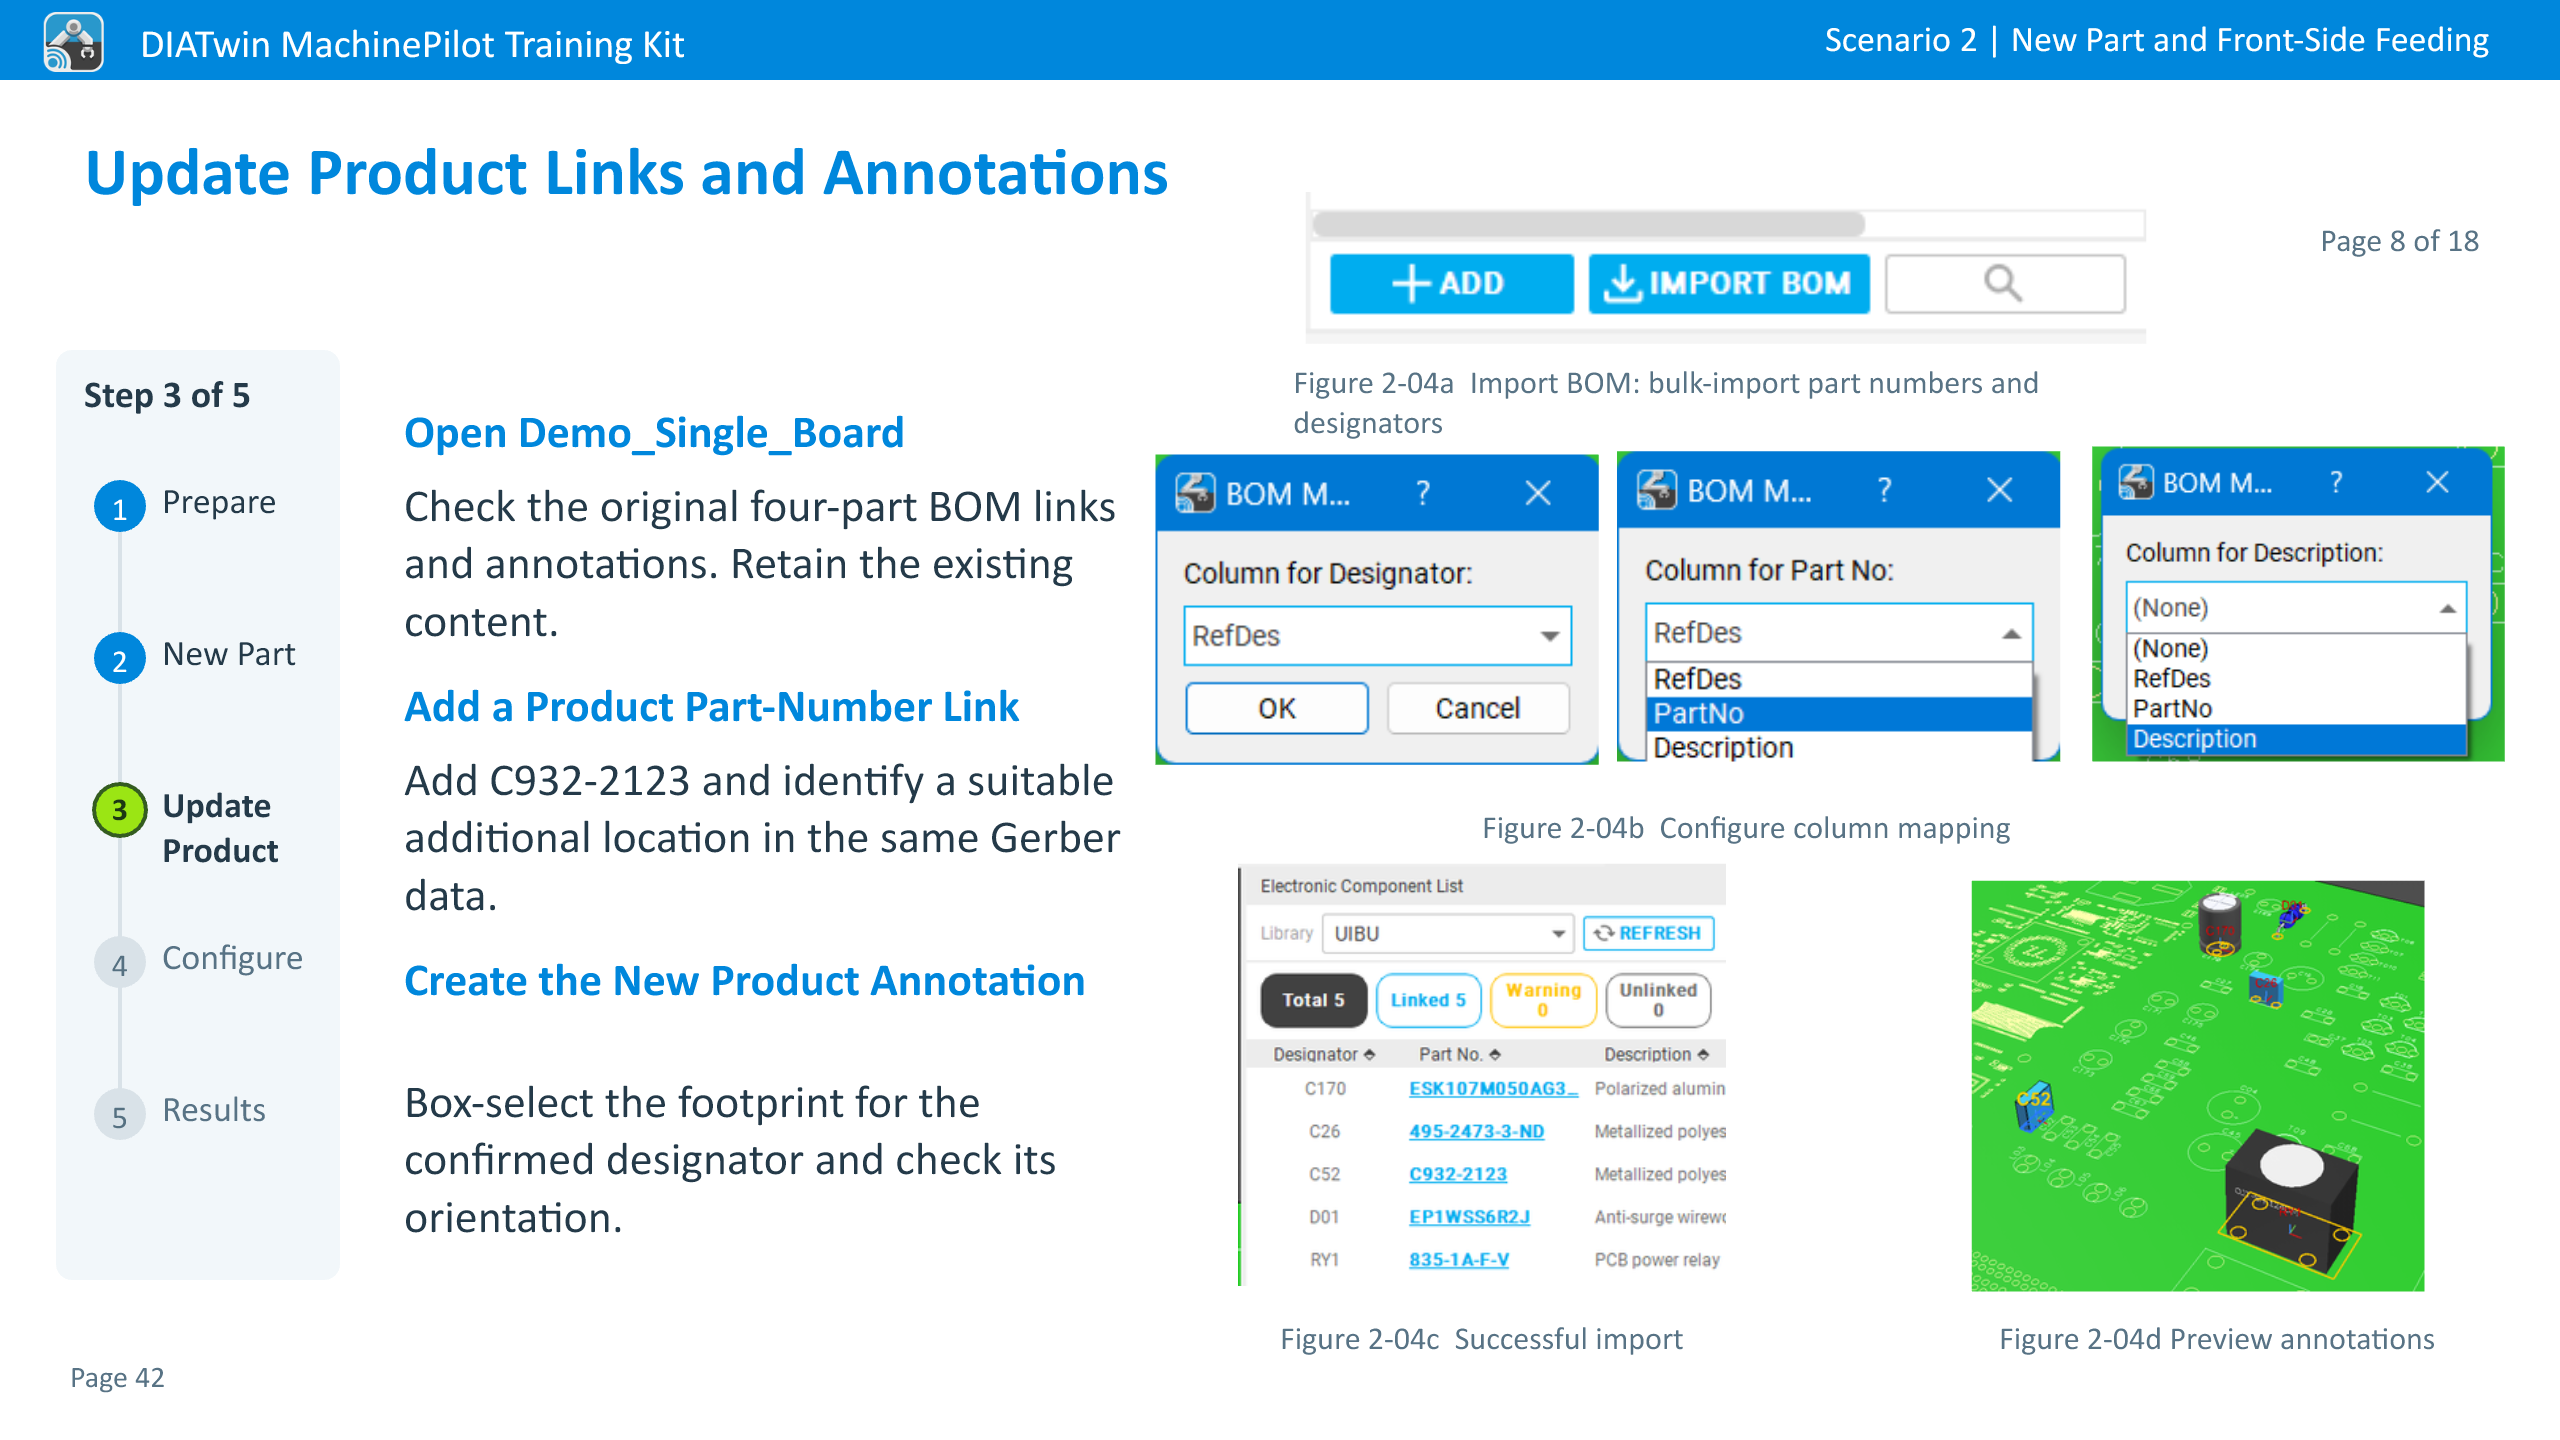
Task: Close the Column for Description dialog
Action: [2438, 483]
